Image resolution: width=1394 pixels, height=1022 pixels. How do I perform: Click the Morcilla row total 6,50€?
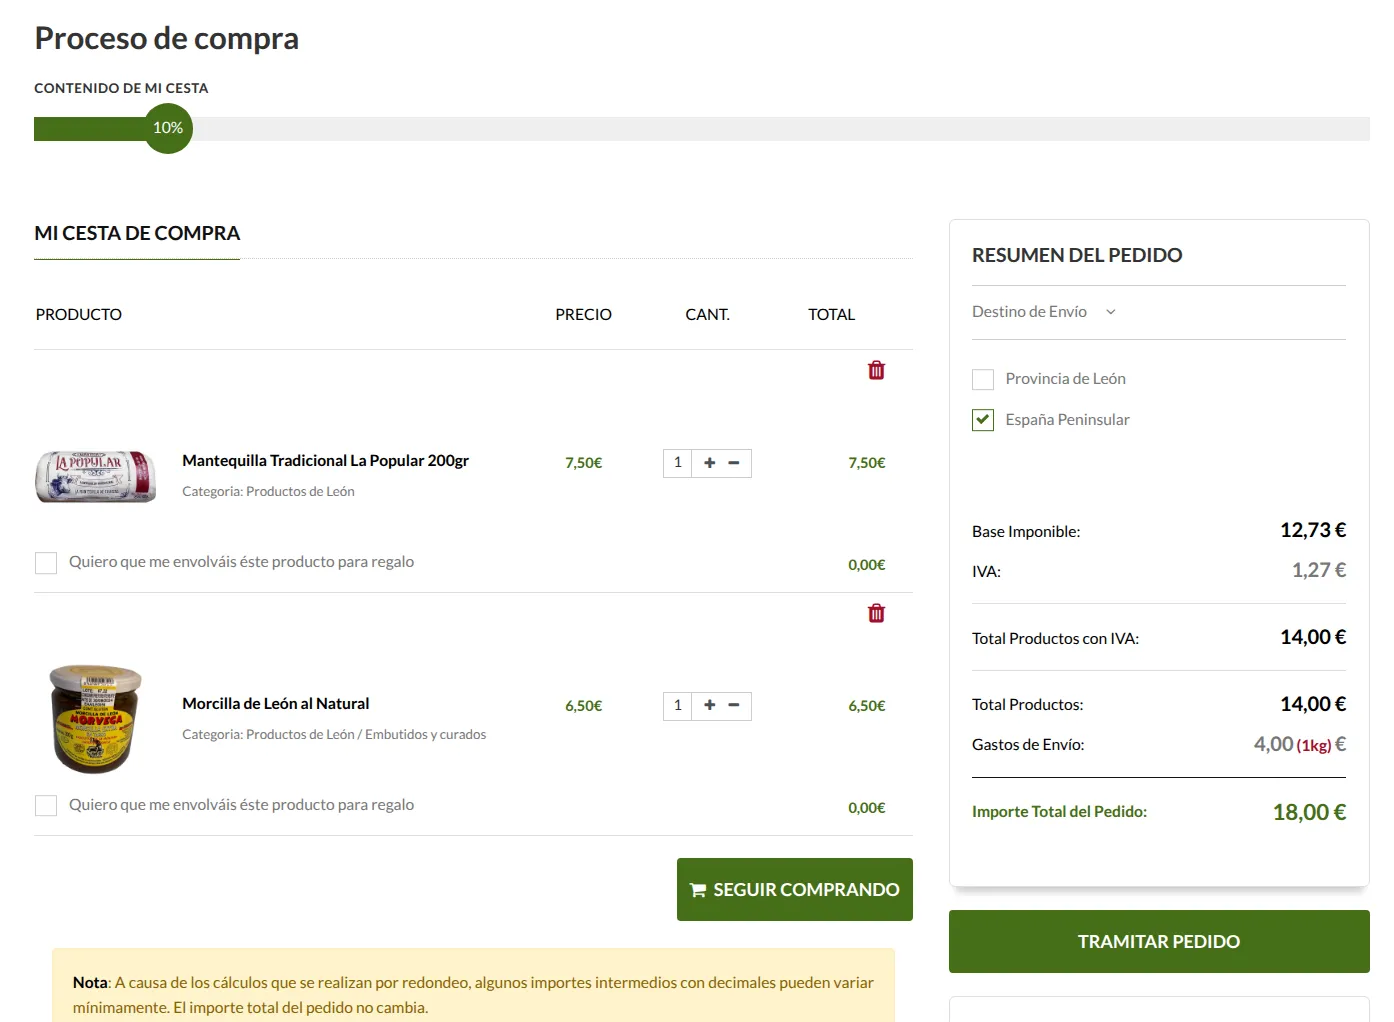coord(867,706)
